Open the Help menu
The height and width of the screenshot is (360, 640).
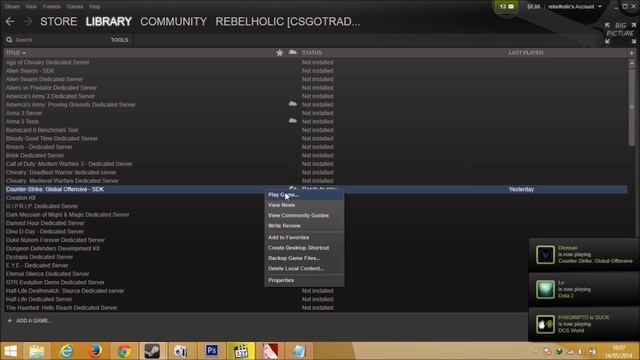click(x=95, y=7)
